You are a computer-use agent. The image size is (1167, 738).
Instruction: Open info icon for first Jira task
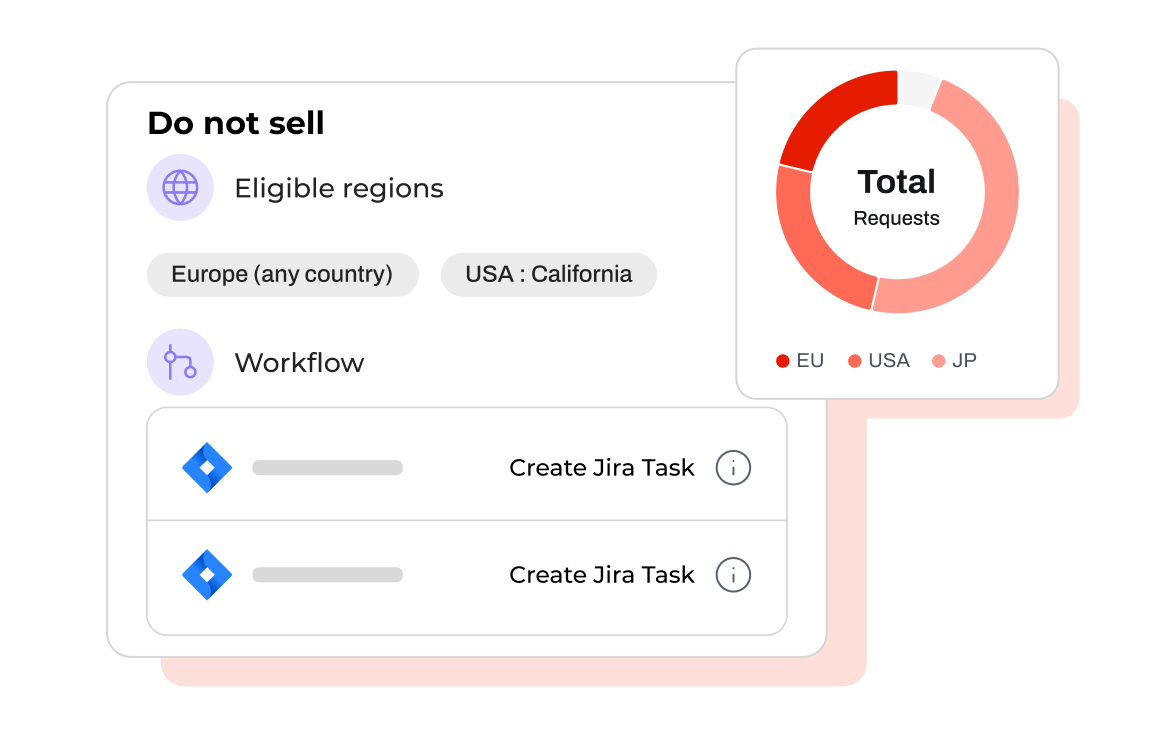tap(733, 467)
